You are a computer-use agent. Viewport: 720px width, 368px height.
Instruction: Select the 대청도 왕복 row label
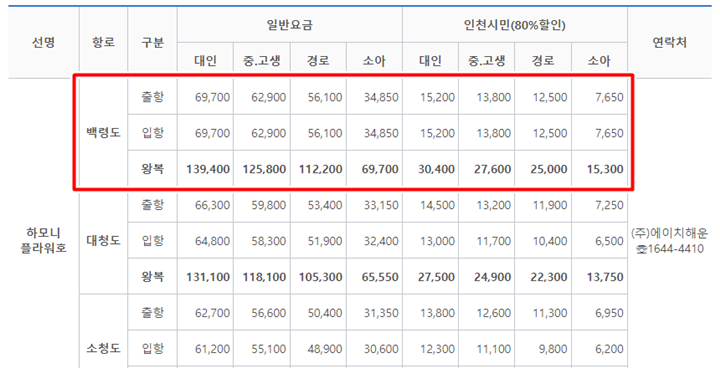pos(152,277)
